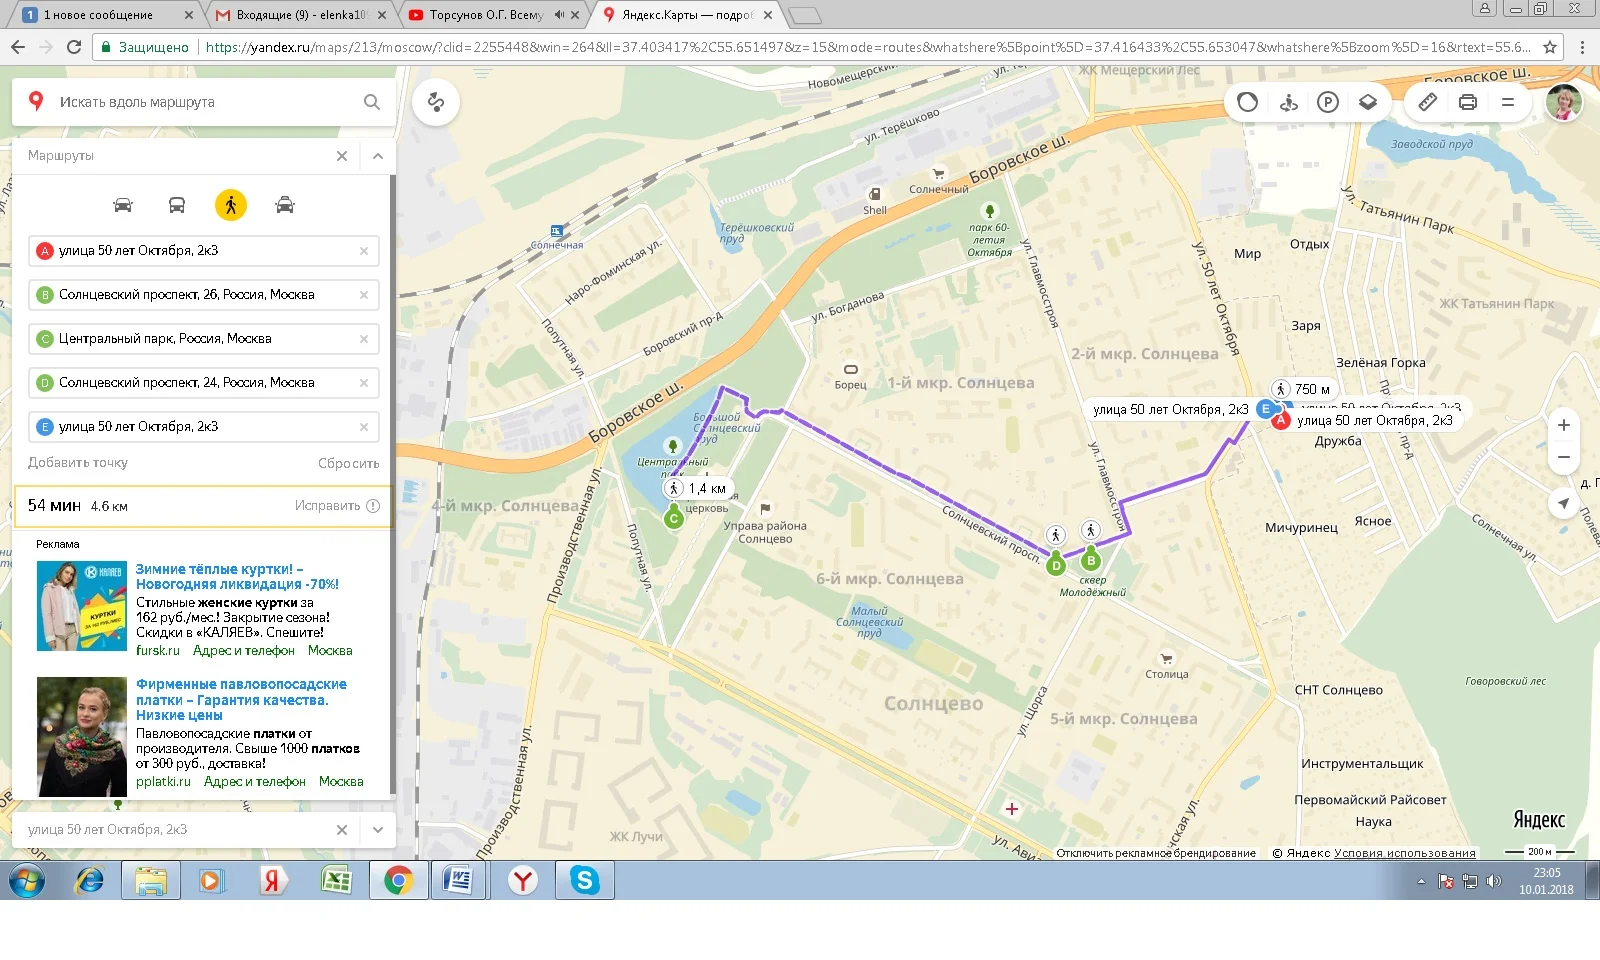
Task: Click the route builder button beside search
Action: [436, 101]
